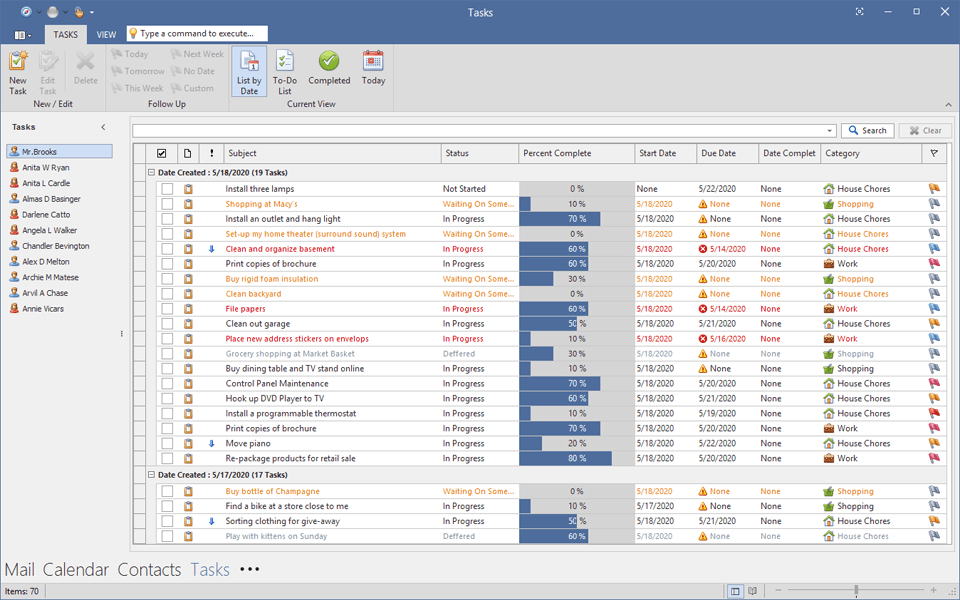Collapse the Date Created 5/17/2020 group
This screenshot has height=600, width=960.
(x=152, y=475)
